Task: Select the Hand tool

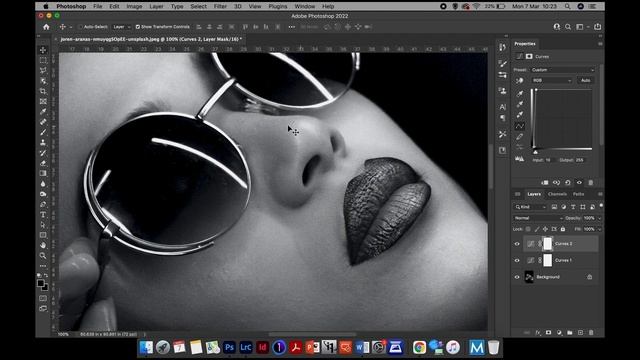Action: [x=43, y=245]
